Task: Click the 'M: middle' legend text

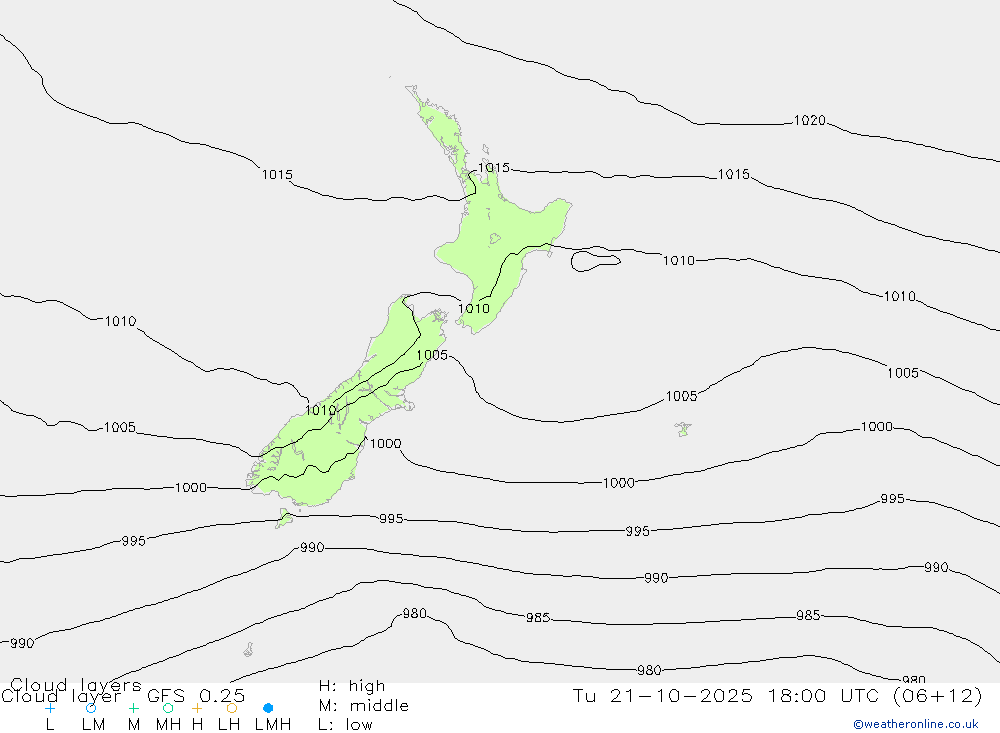Action: tap(364, 706)
